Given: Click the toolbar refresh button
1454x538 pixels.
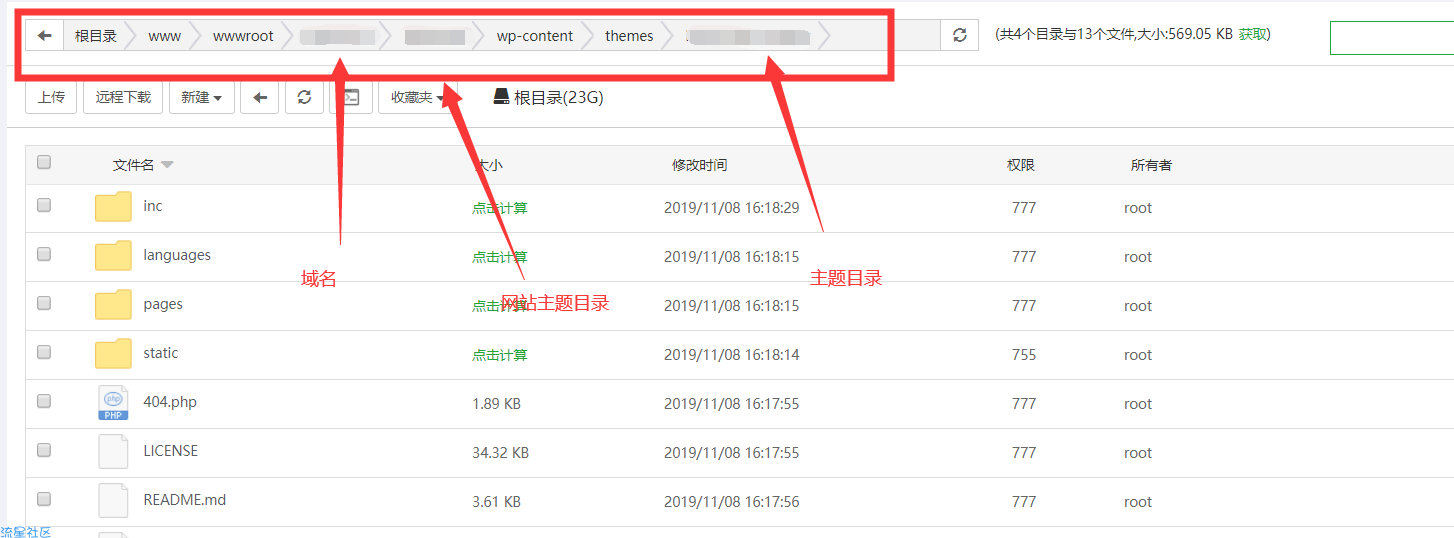Looking at the screenshot, I should click(x=305, y=97).
